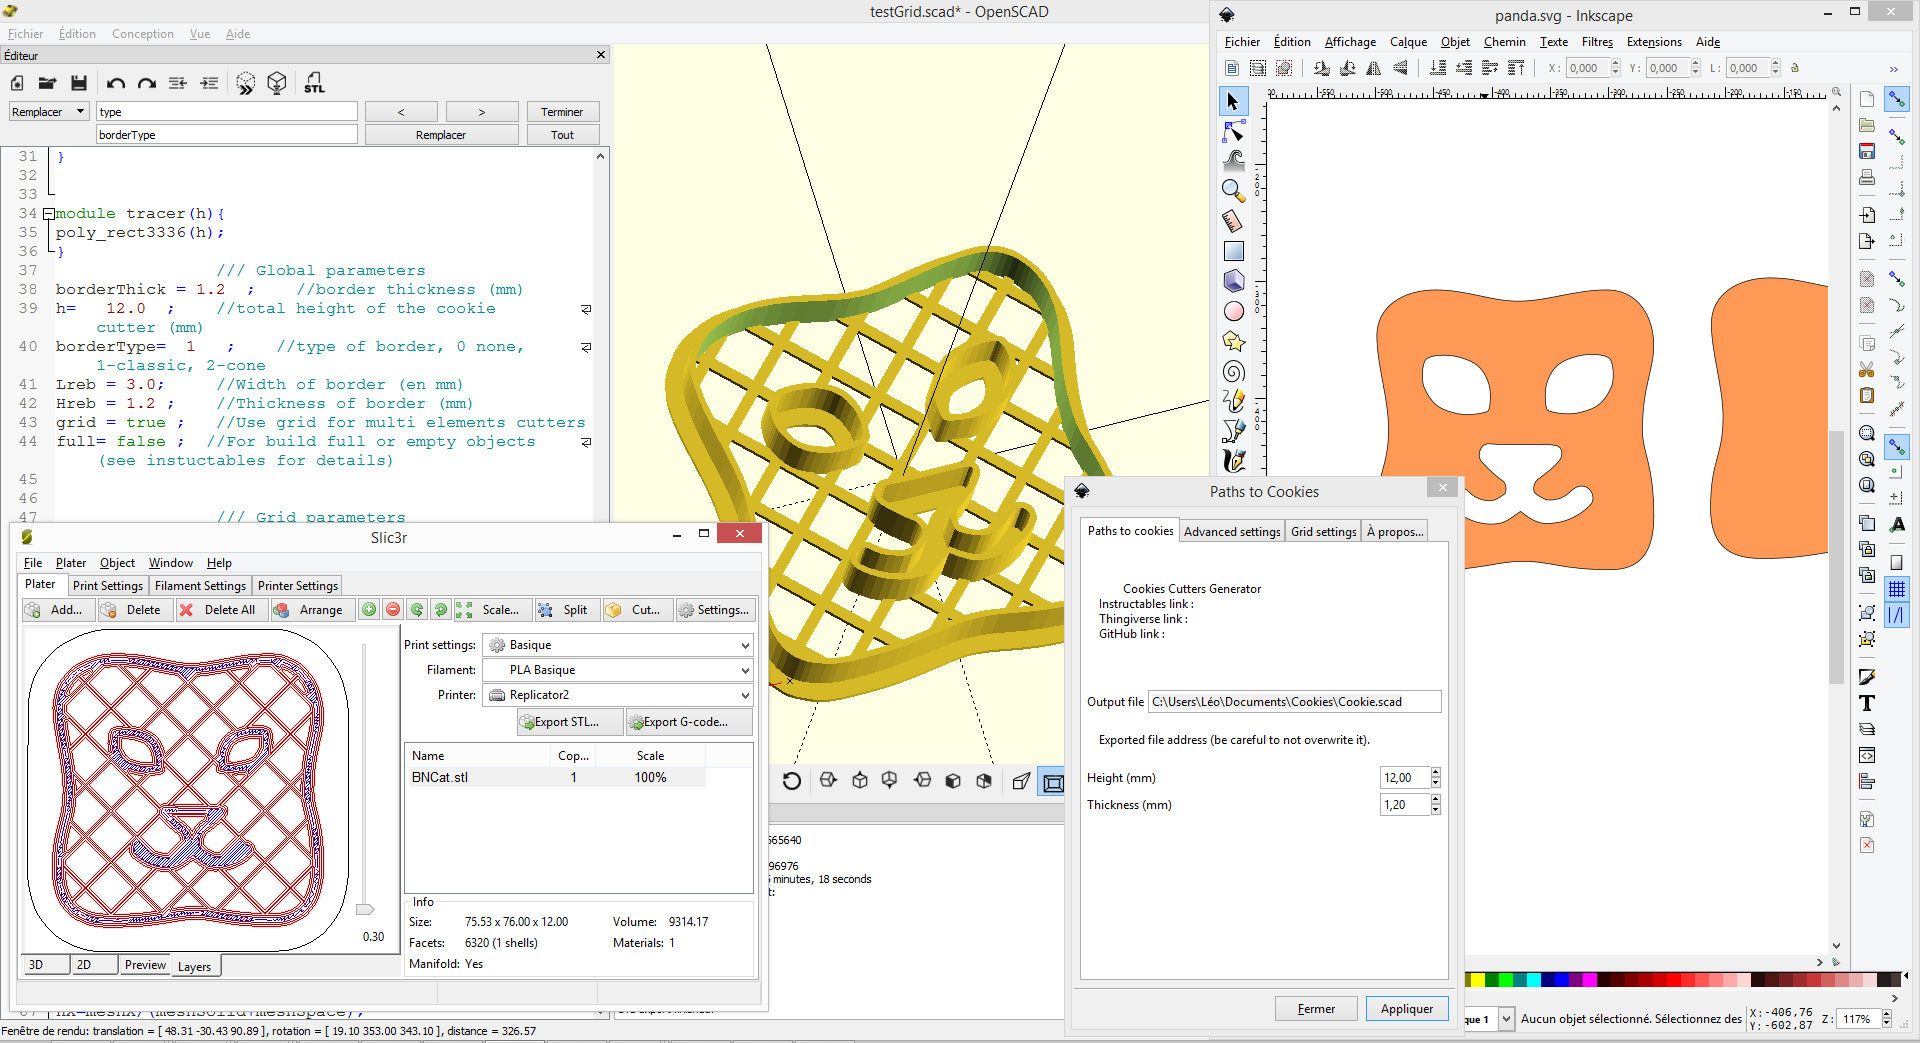Screen dimensions: 1920x1043
Task: Switch to the Advanced settings tab
Action: (x=1231, y=531)
